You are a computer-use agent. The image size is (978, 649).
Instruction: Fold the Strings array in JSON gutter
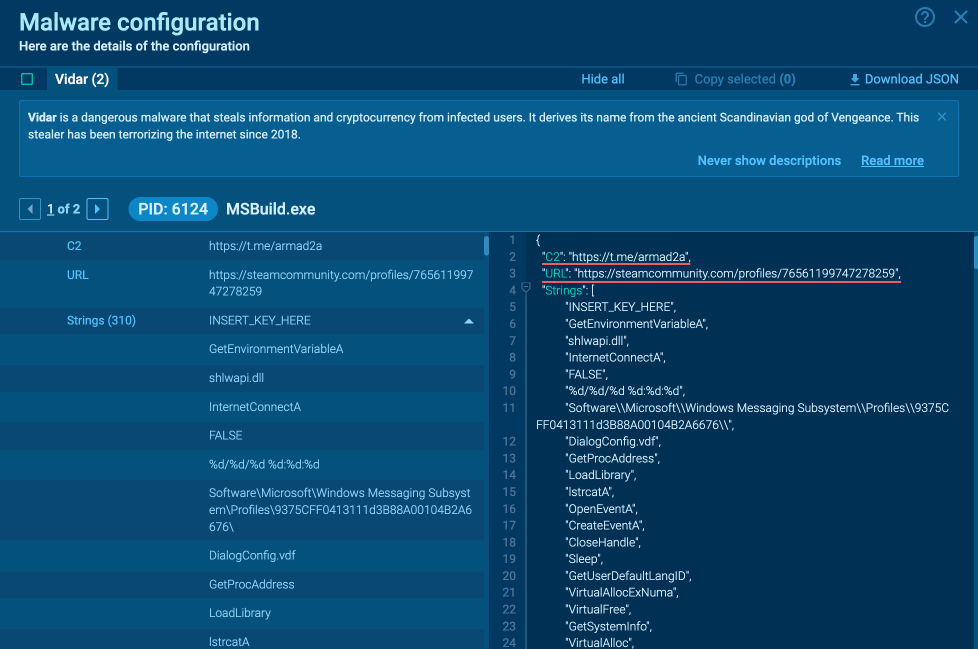[527, 289]
